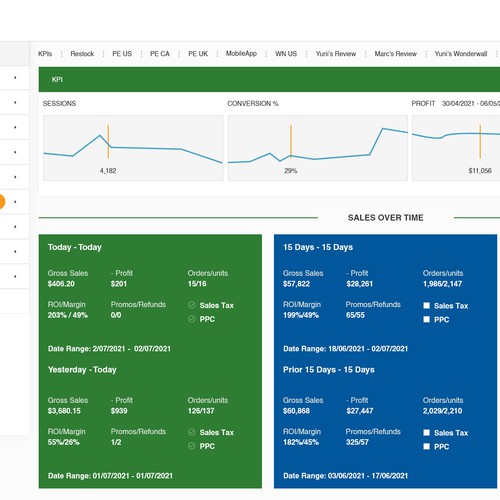Click Gross Sales value $60,868

pos(296,411)
